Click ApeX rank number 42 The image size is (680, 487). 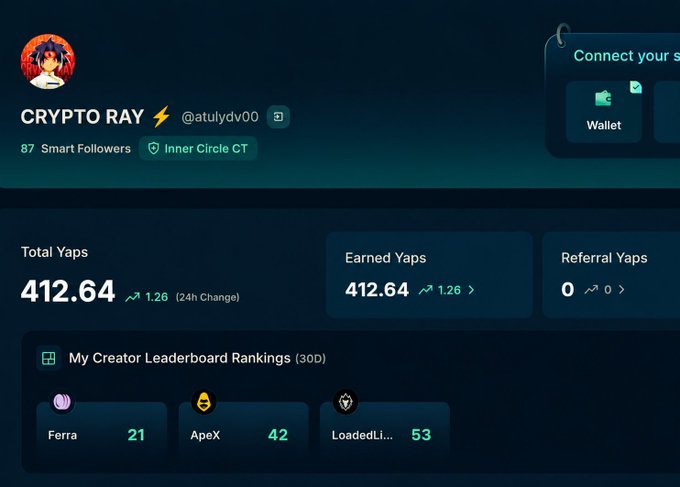[x=278, y=435]
